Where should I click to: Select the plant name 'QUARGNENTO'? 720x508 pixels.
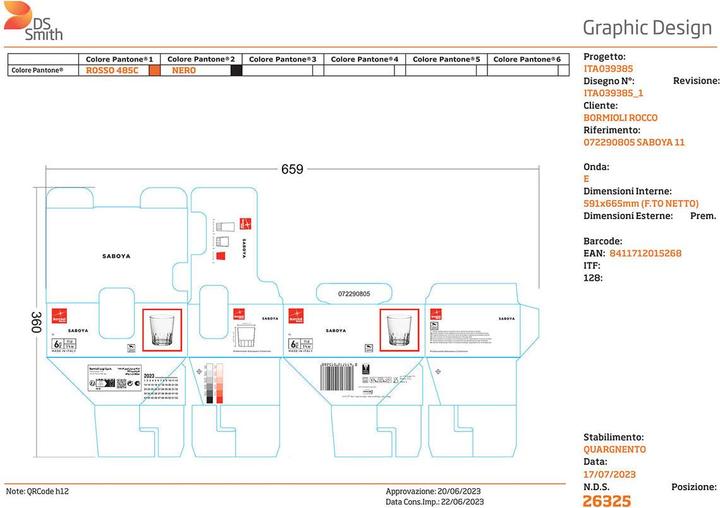pos(614,450)
